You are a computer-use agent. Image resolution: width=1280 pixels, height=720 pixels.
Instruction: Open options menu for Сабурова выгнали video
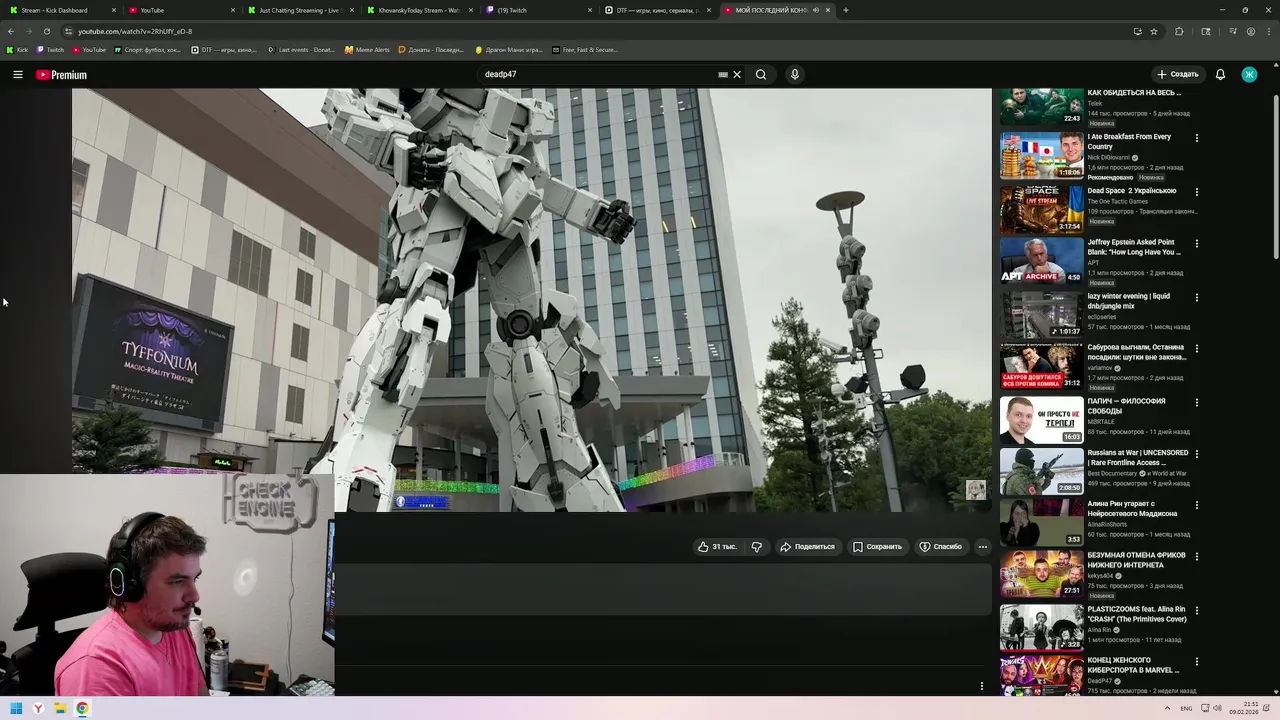[x=1197, y=349]
